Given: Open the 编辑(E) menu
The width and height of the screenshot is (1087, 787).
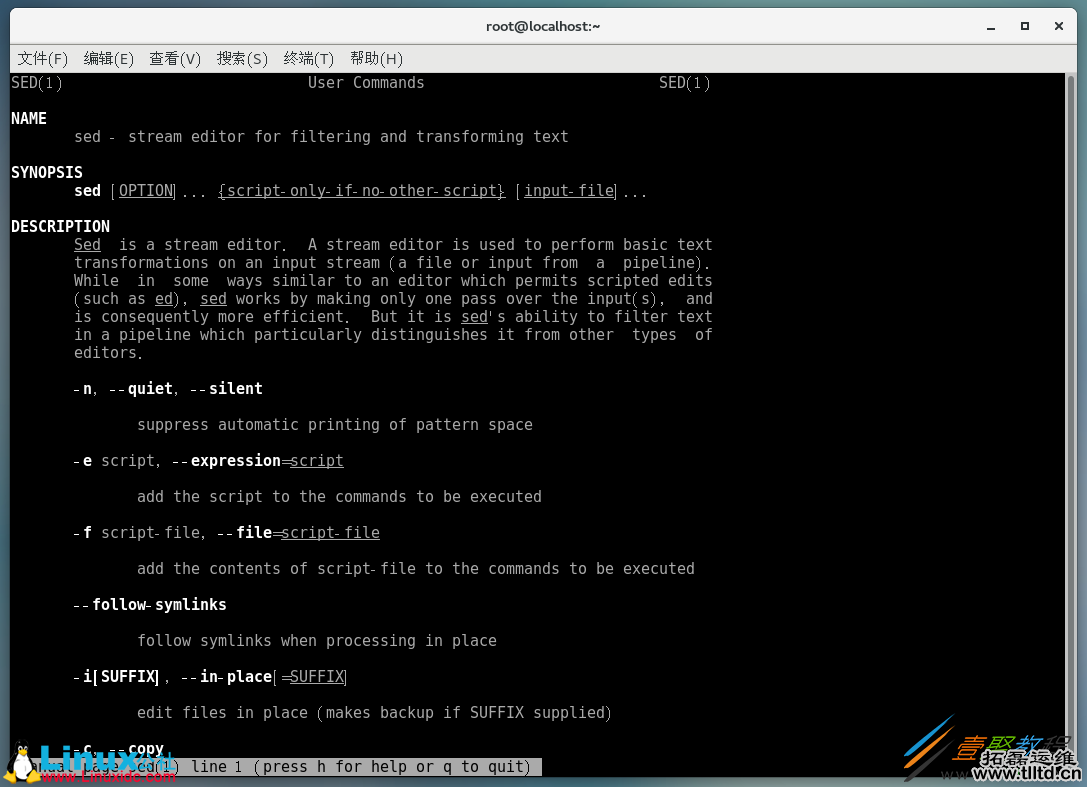Looking at the screenshot, I should point(108,59).
